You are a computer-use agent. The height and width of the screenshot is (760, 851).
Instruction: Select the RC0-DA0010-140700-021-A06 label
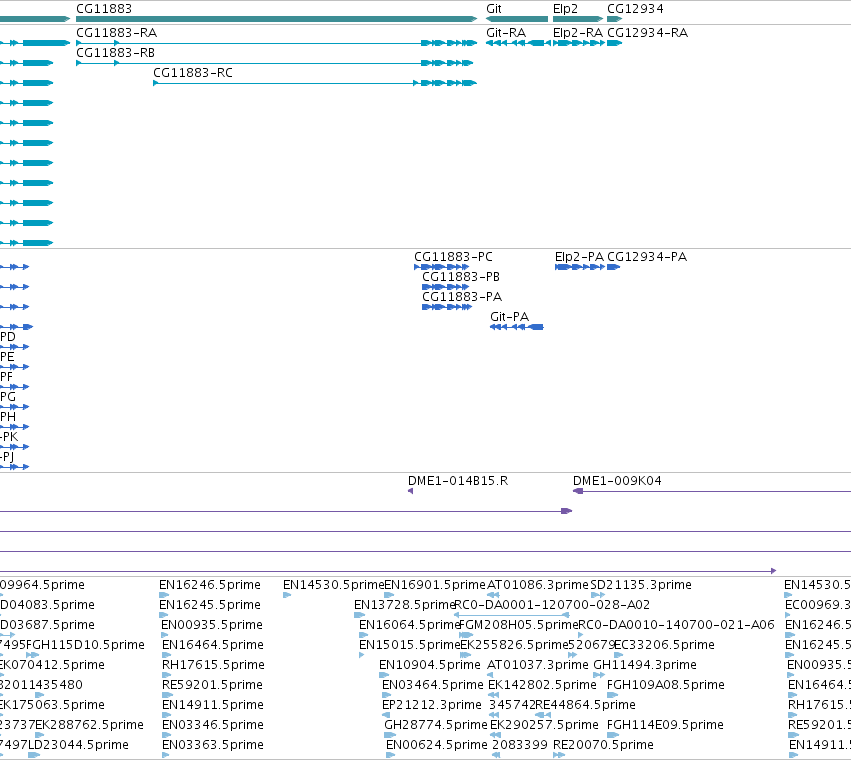click(676, 625)
